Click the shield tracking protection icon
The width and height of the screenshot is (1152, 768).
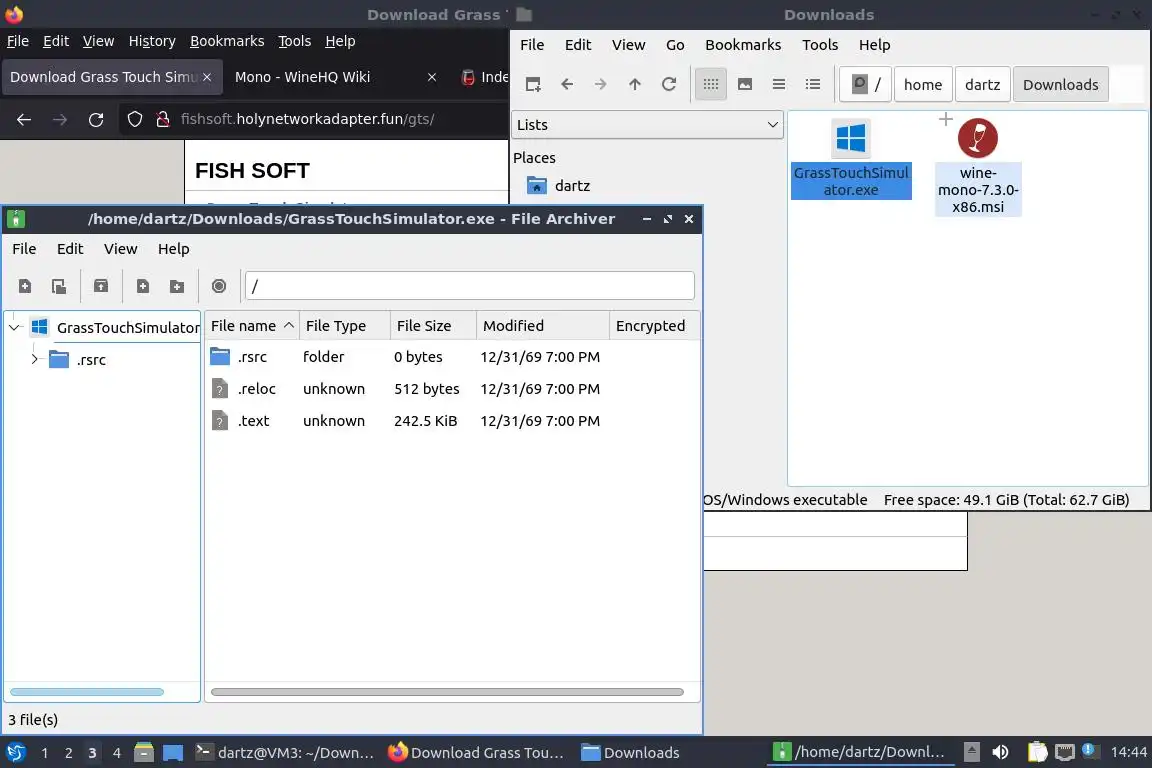click(134, 119)
